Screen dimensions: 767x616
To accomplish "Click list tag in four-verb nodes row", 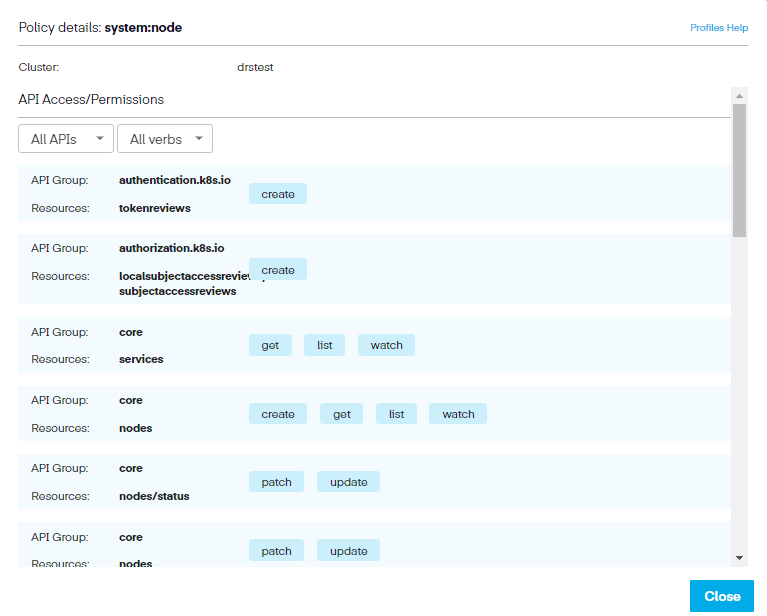I will click(x=396, y=414).
